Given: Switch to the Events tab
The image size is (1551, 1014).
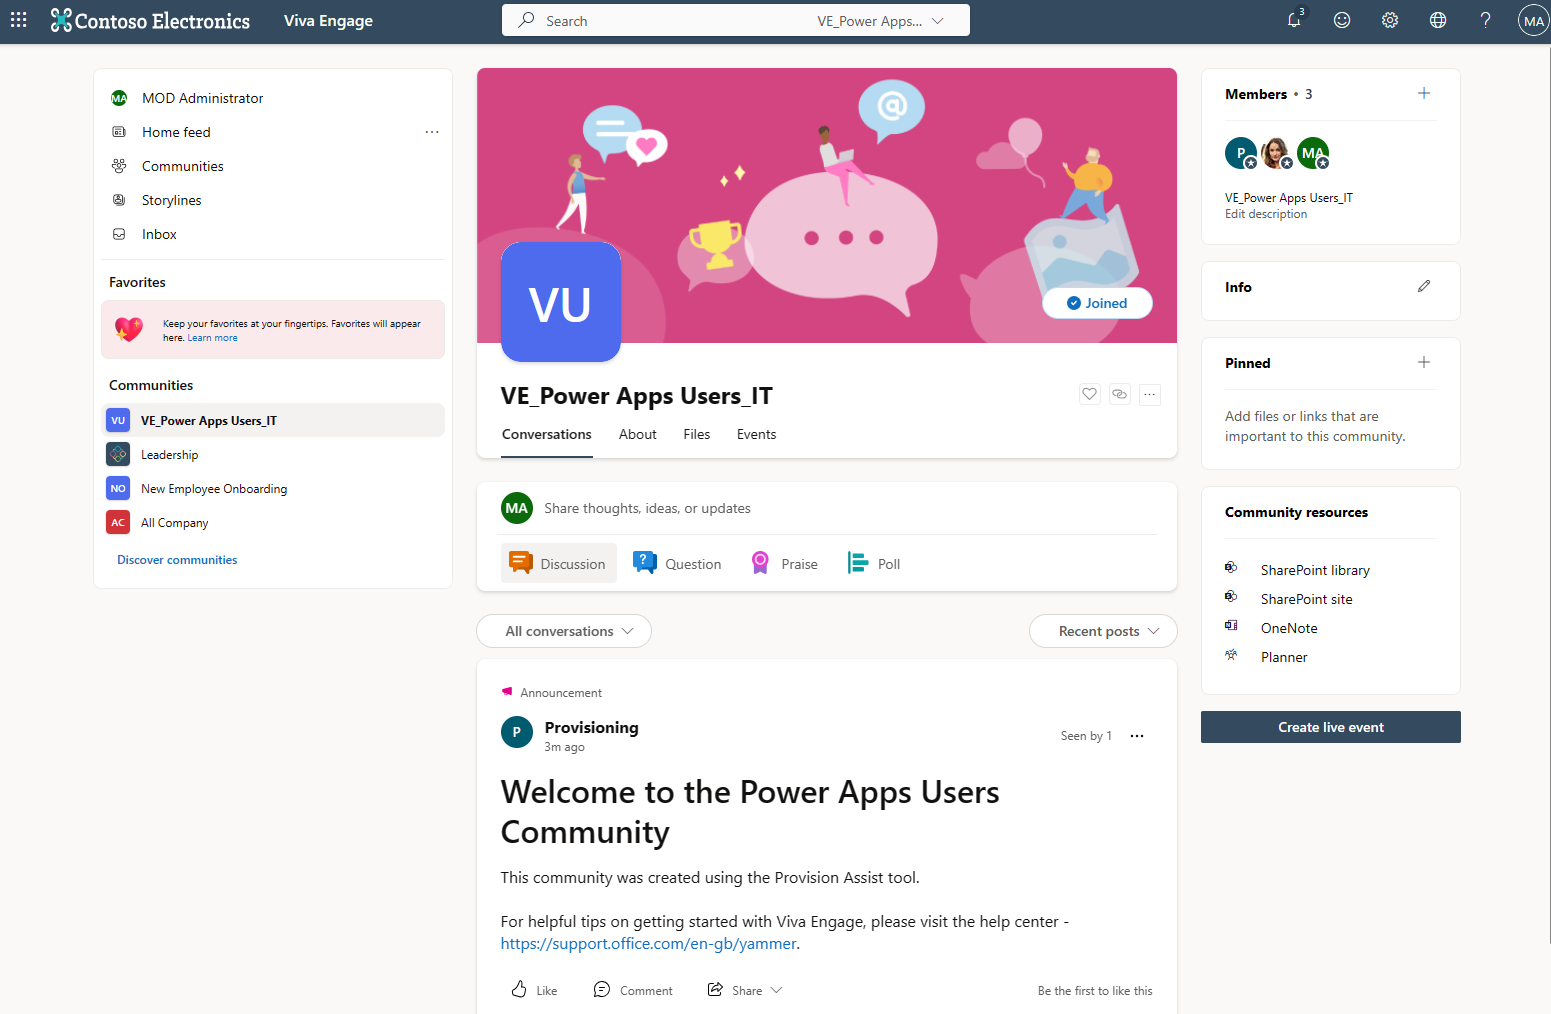Looking at the screenshot, I should pos(757,435).
